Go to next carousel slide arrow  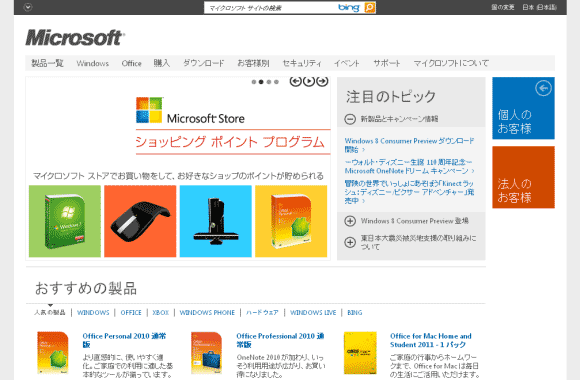point(322,81)
